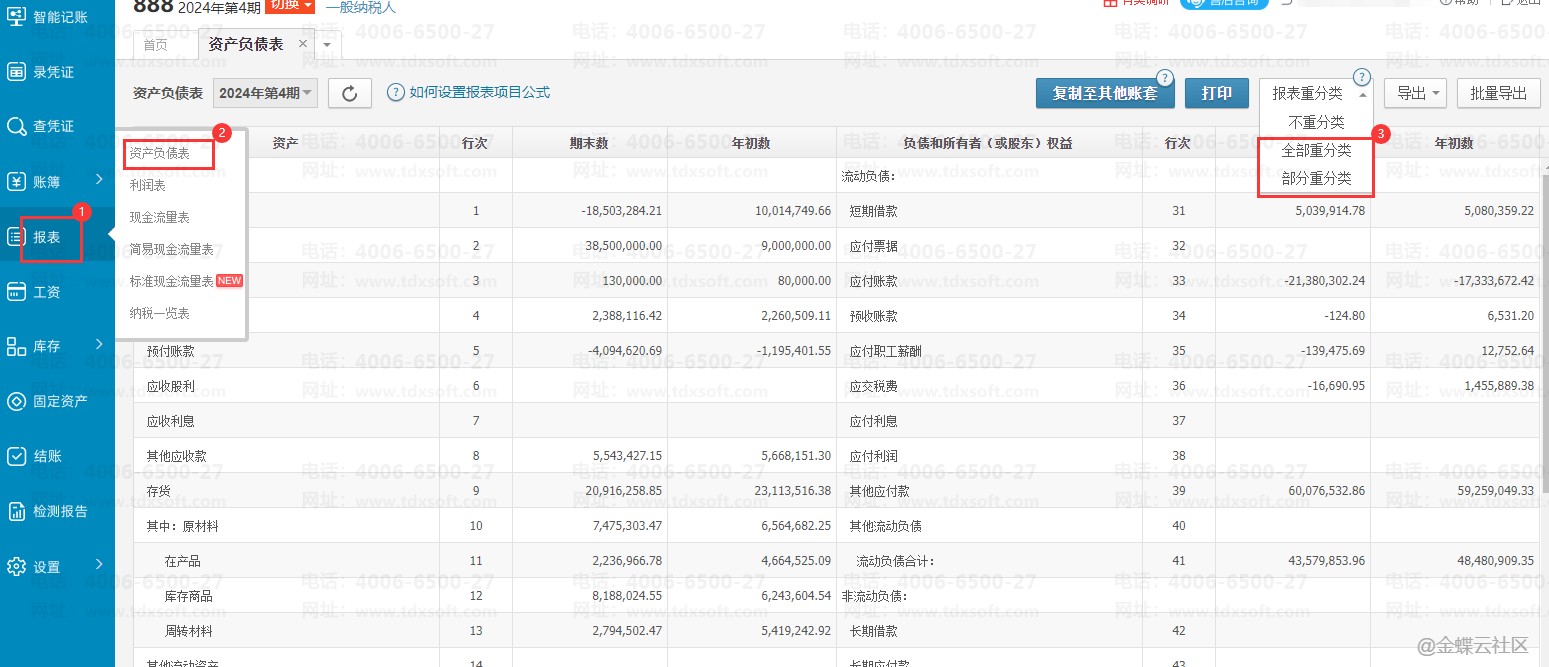Click the 批量导出 button
This screenshot has height=667, width=1549.
1498,93
